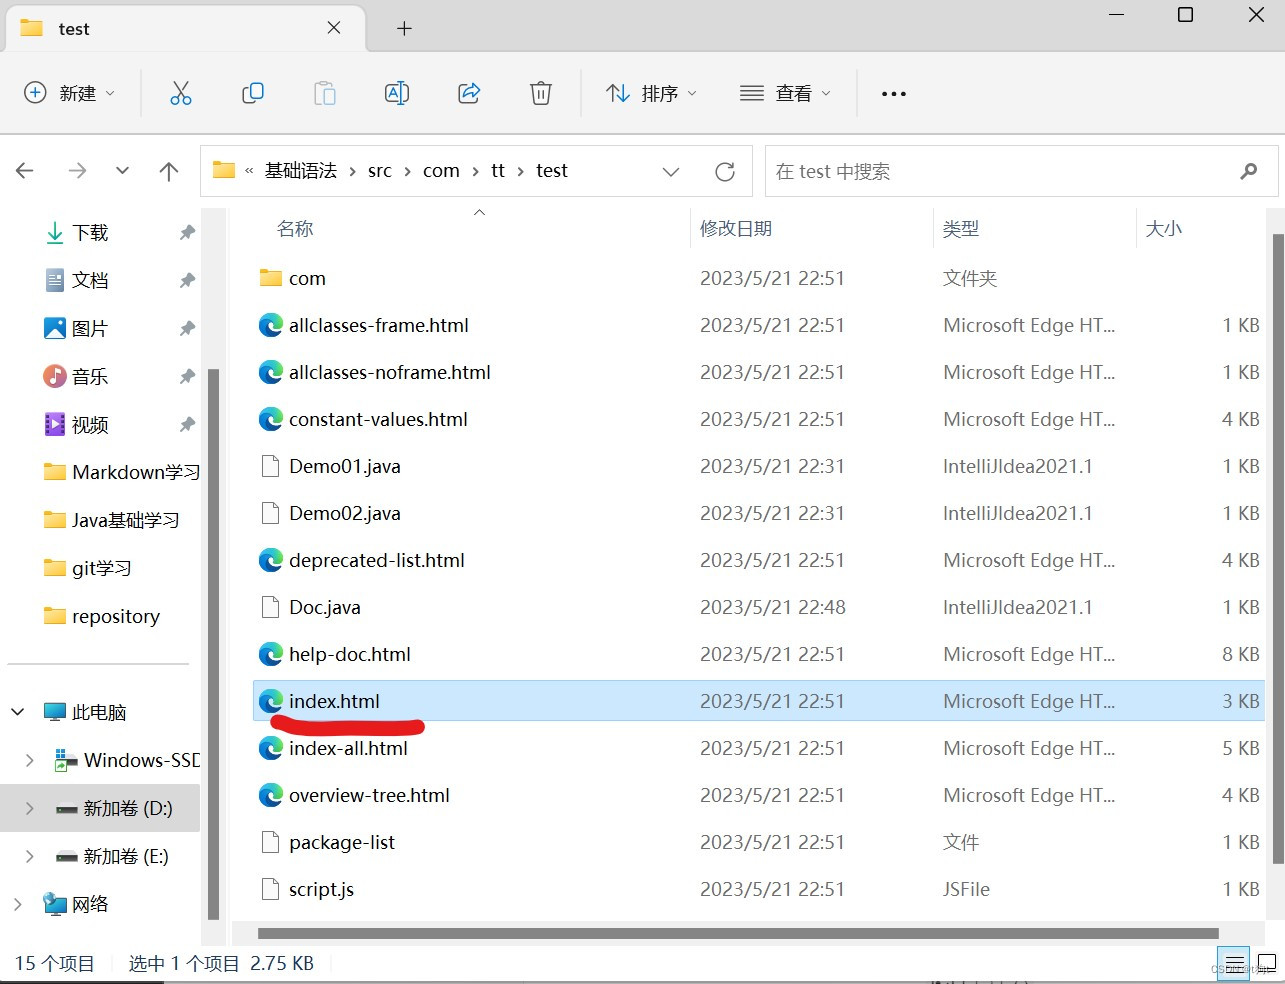1285x984 pixels.
Task: Click com in the address breadcrumb
Action: tap(441, 171)
